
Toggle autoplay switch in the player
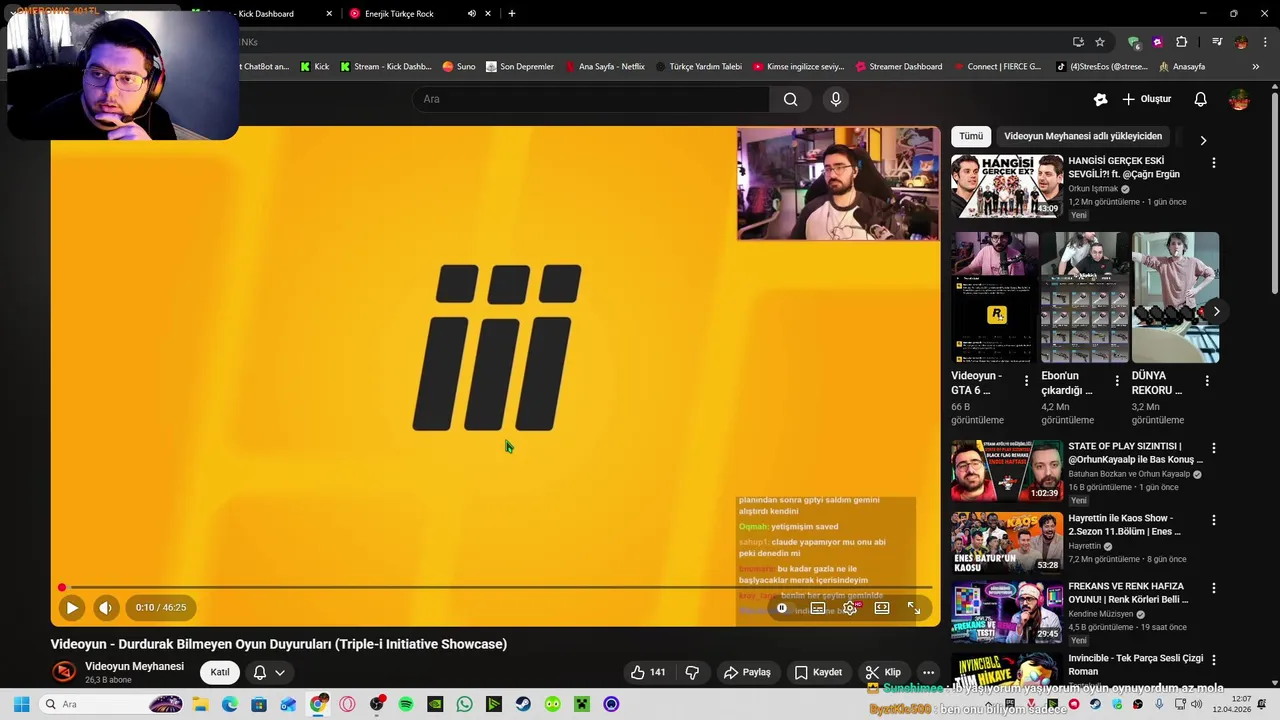click(x=782, y=608)
